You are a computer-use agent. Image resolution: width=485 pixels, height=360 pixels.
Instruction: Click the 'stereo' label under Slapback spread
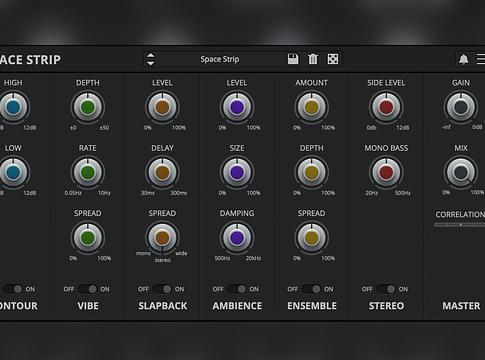(x=162, y=260)
